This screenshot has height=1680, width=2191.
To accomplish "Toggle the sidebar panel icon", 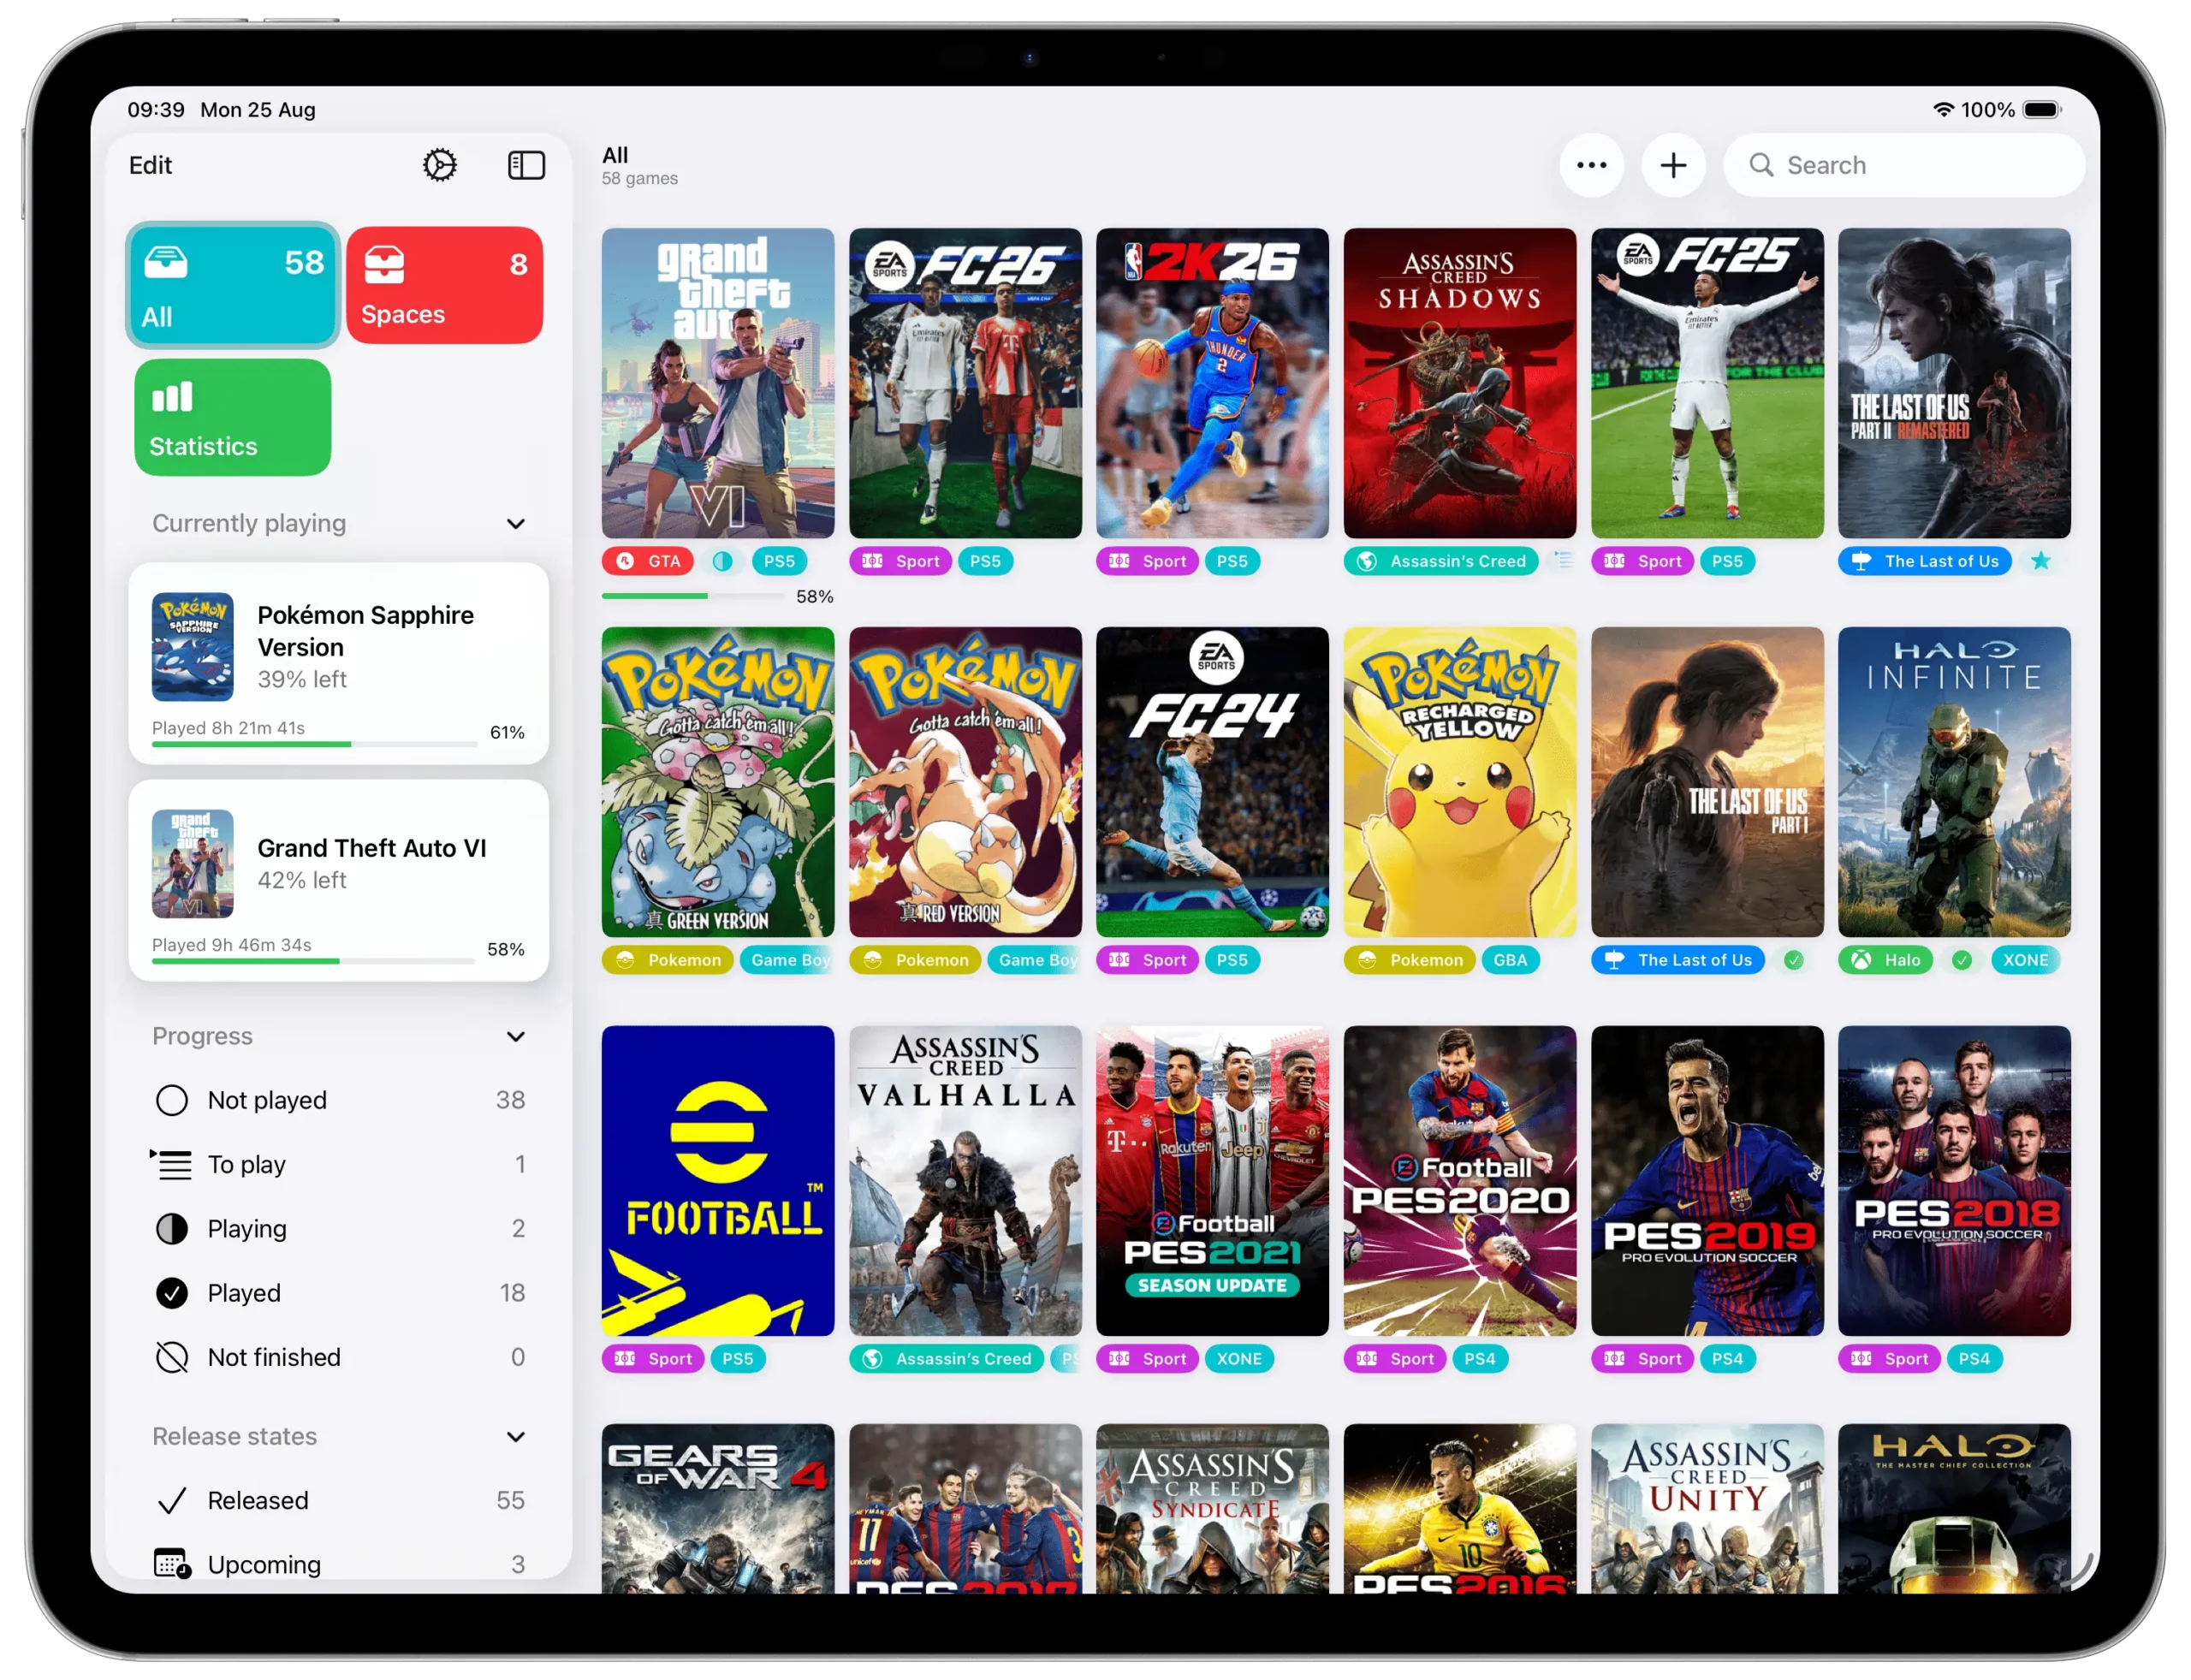I will 526,165.
